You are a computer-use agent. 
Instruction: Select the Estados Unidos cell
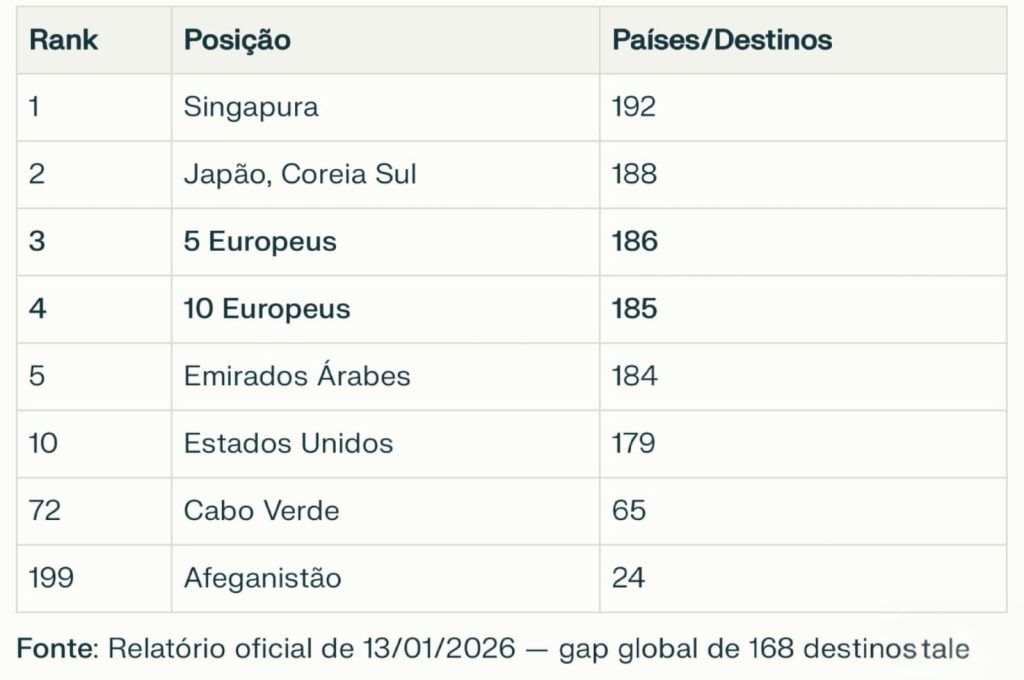288,443
